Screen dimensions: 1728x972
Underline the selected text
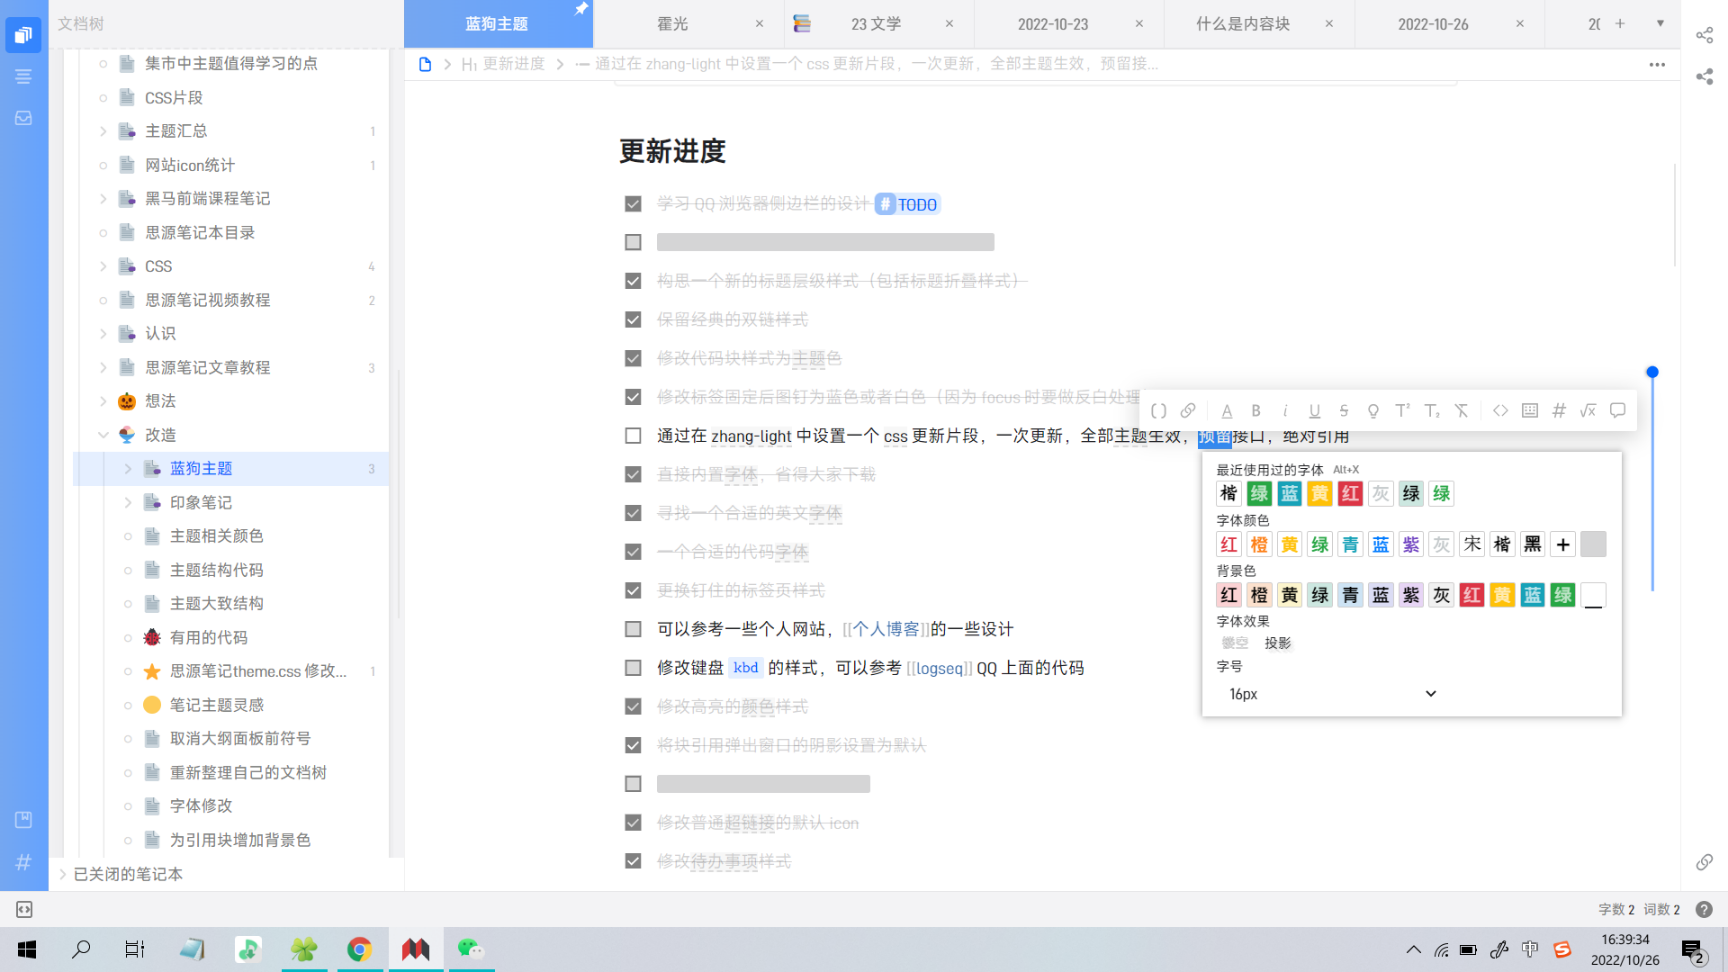[1315, 410]
